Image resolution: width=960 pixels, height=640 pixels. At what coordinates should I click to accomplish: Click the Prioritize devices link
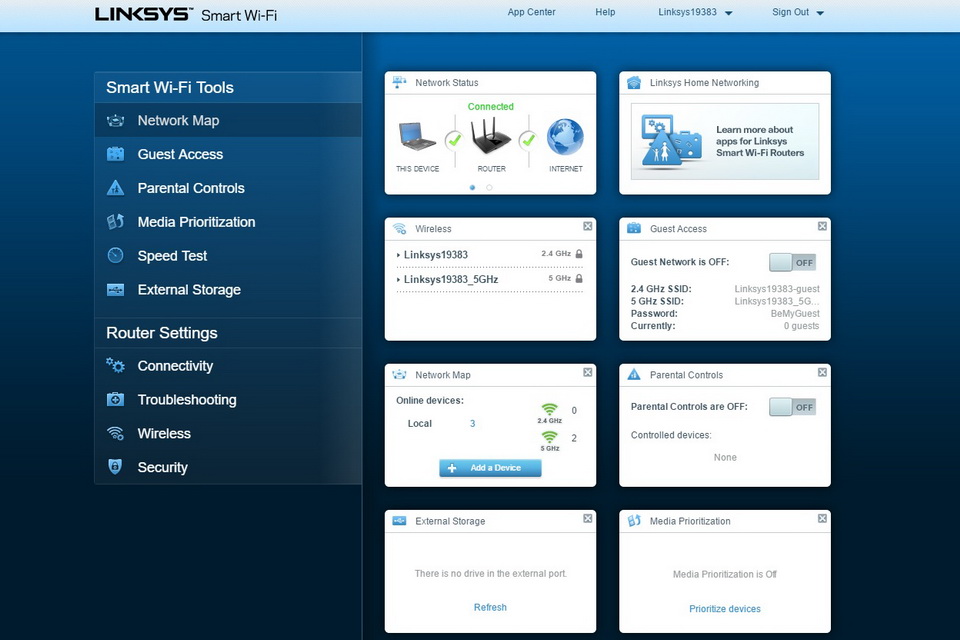(x=725, y=609)
